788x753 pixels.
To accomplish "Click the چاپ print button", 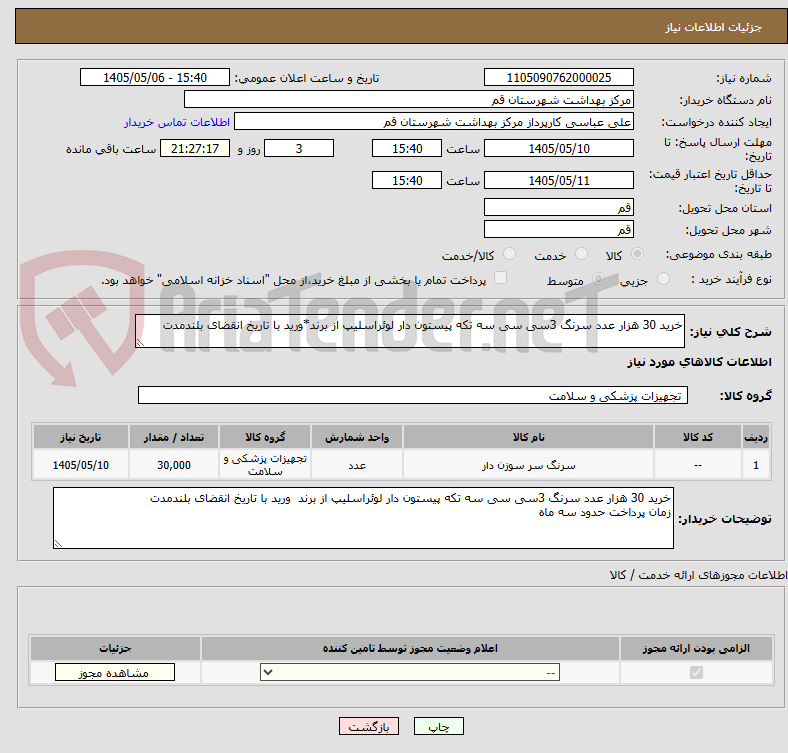I will (439, 726).
